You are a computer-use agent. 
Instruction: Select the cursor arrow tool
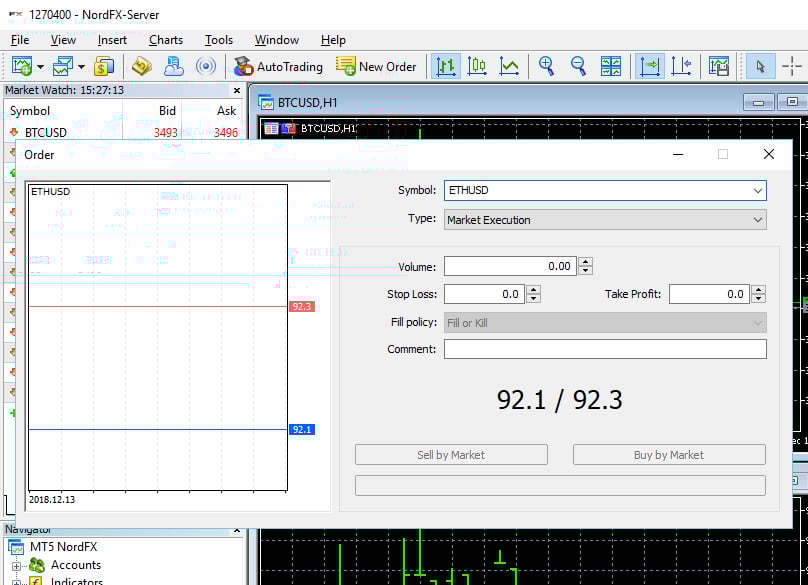pos(761,66)
